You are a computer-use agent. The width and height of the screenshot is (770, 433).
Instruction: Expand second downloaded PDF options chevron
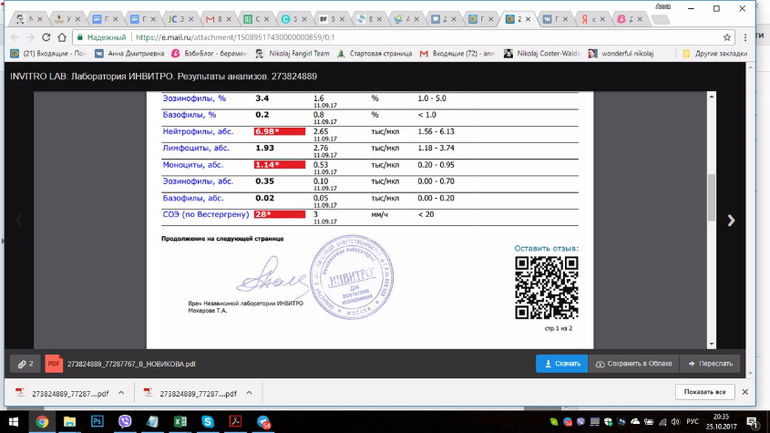[249, 393]
